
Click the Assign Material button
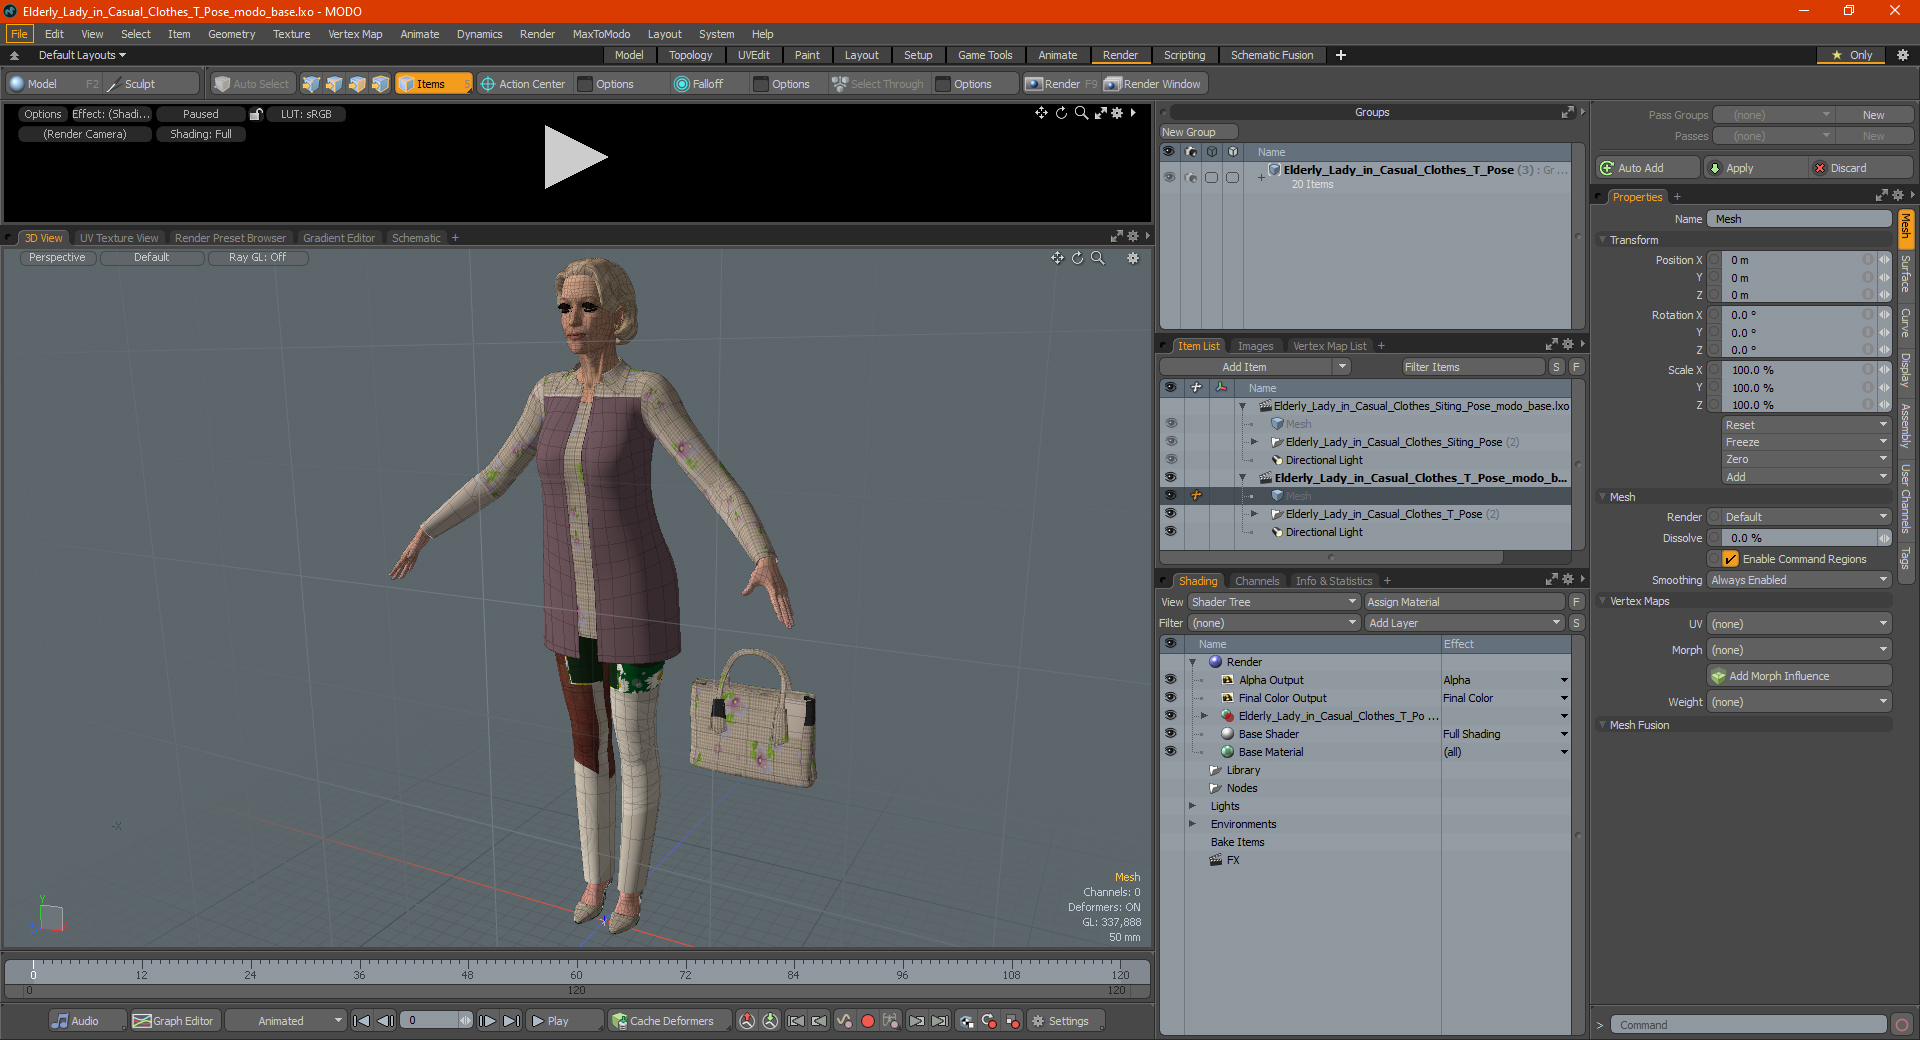click(x=1464, y=602)
